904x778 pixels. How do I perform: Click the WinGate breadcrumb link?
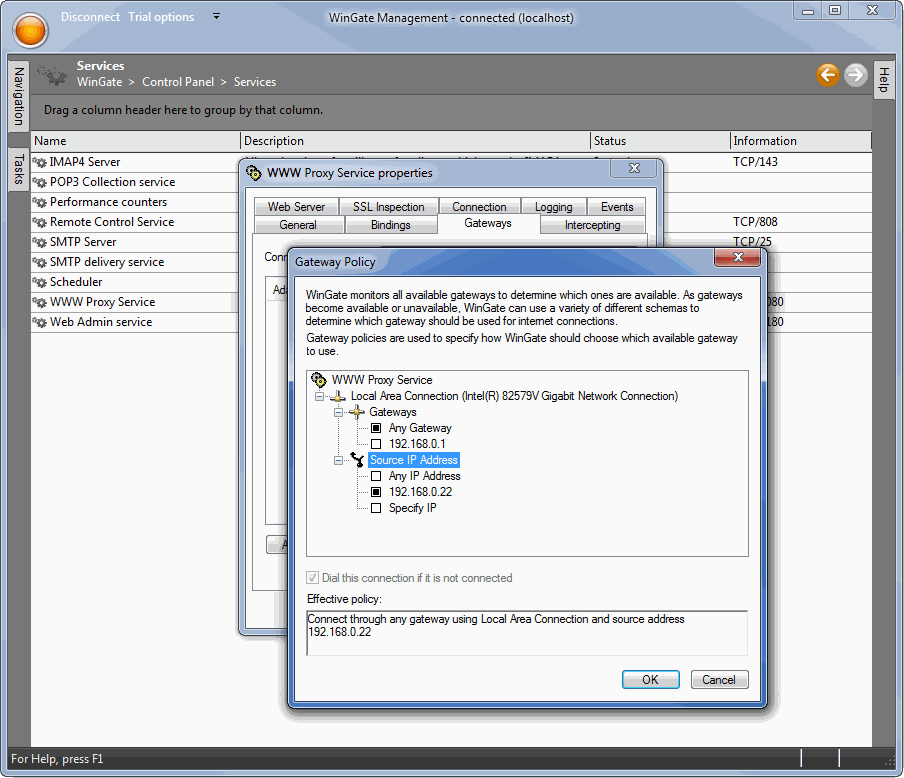coord(100,82)
